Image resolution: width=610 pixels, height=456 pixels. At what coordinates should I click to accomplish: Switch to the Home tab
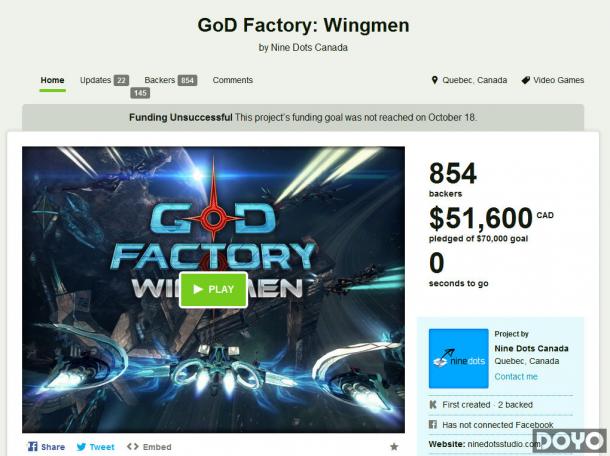coord(52,80)
